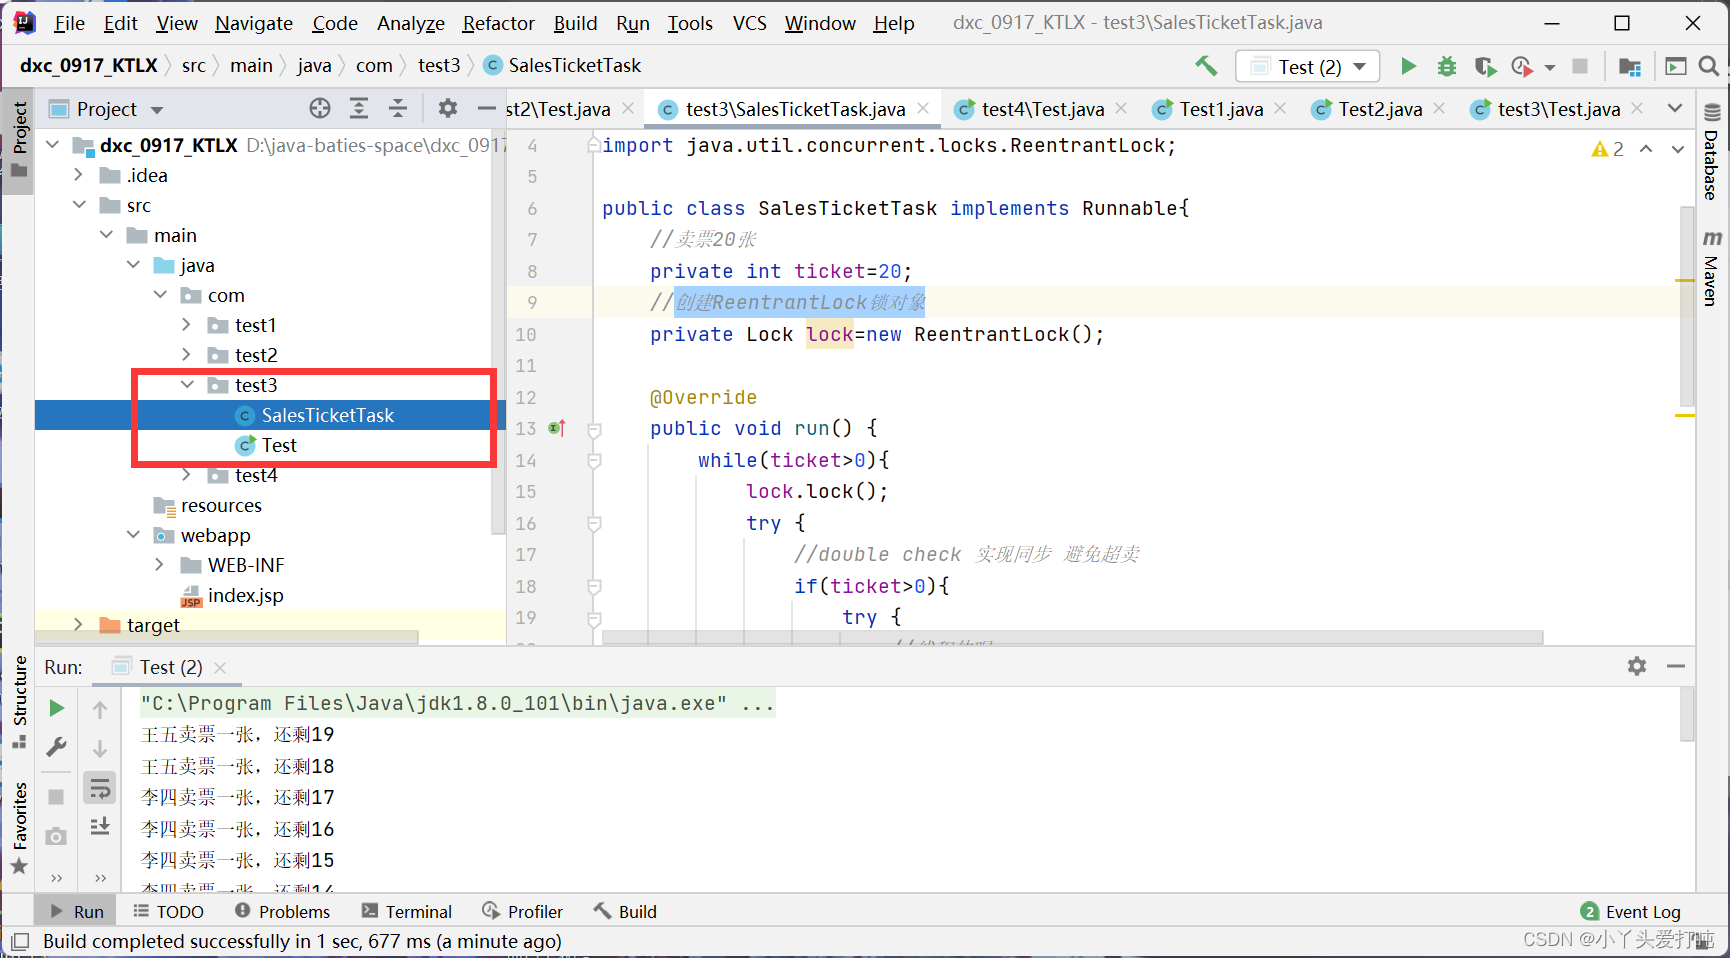Click the camera dump threads icon
The width and height of the screenshot is (1730, 958).
[56, 836]
